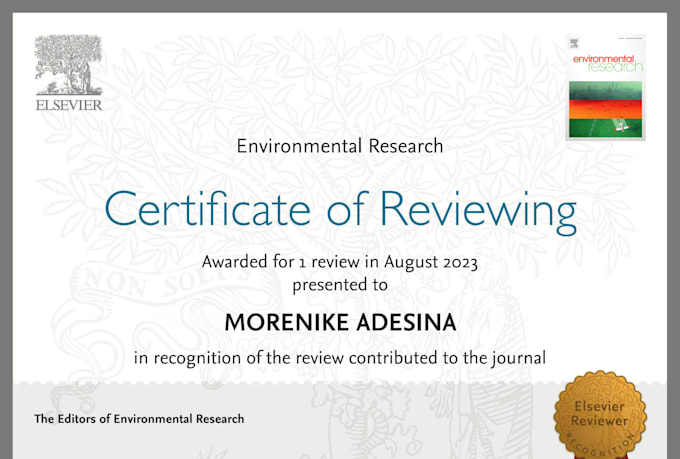Screen dimensions: 680x459
Task: Click the "presented to" text
Action: coord(340,285)
